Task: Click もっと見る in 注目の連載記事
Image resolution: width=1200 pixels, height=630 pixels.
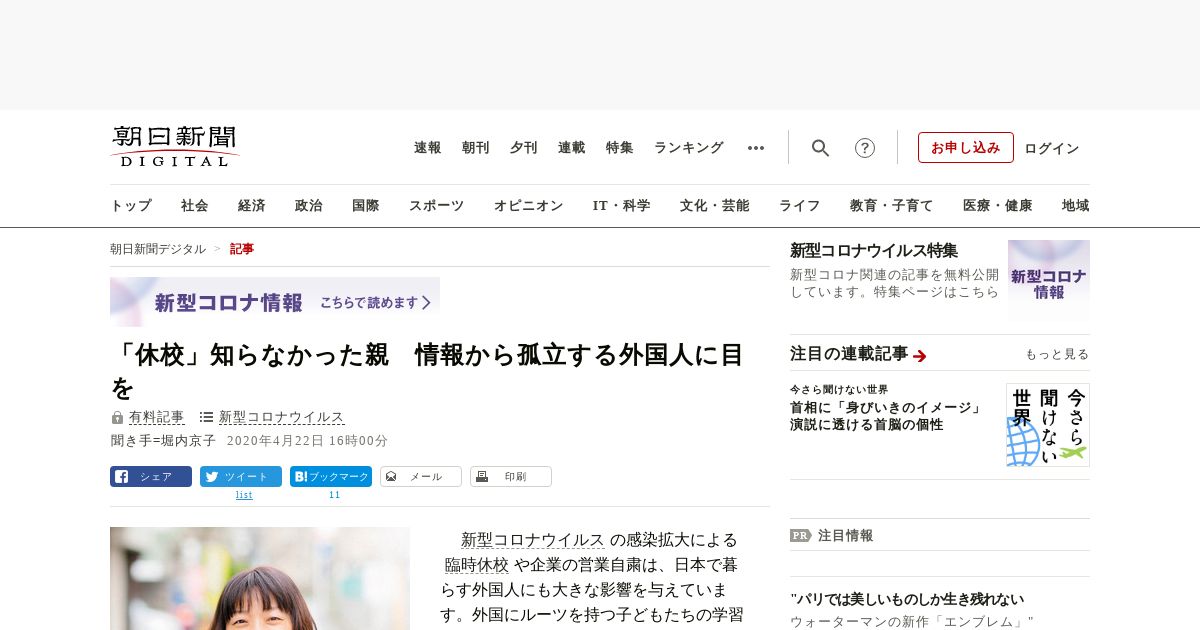Action: pos(1057,354)
